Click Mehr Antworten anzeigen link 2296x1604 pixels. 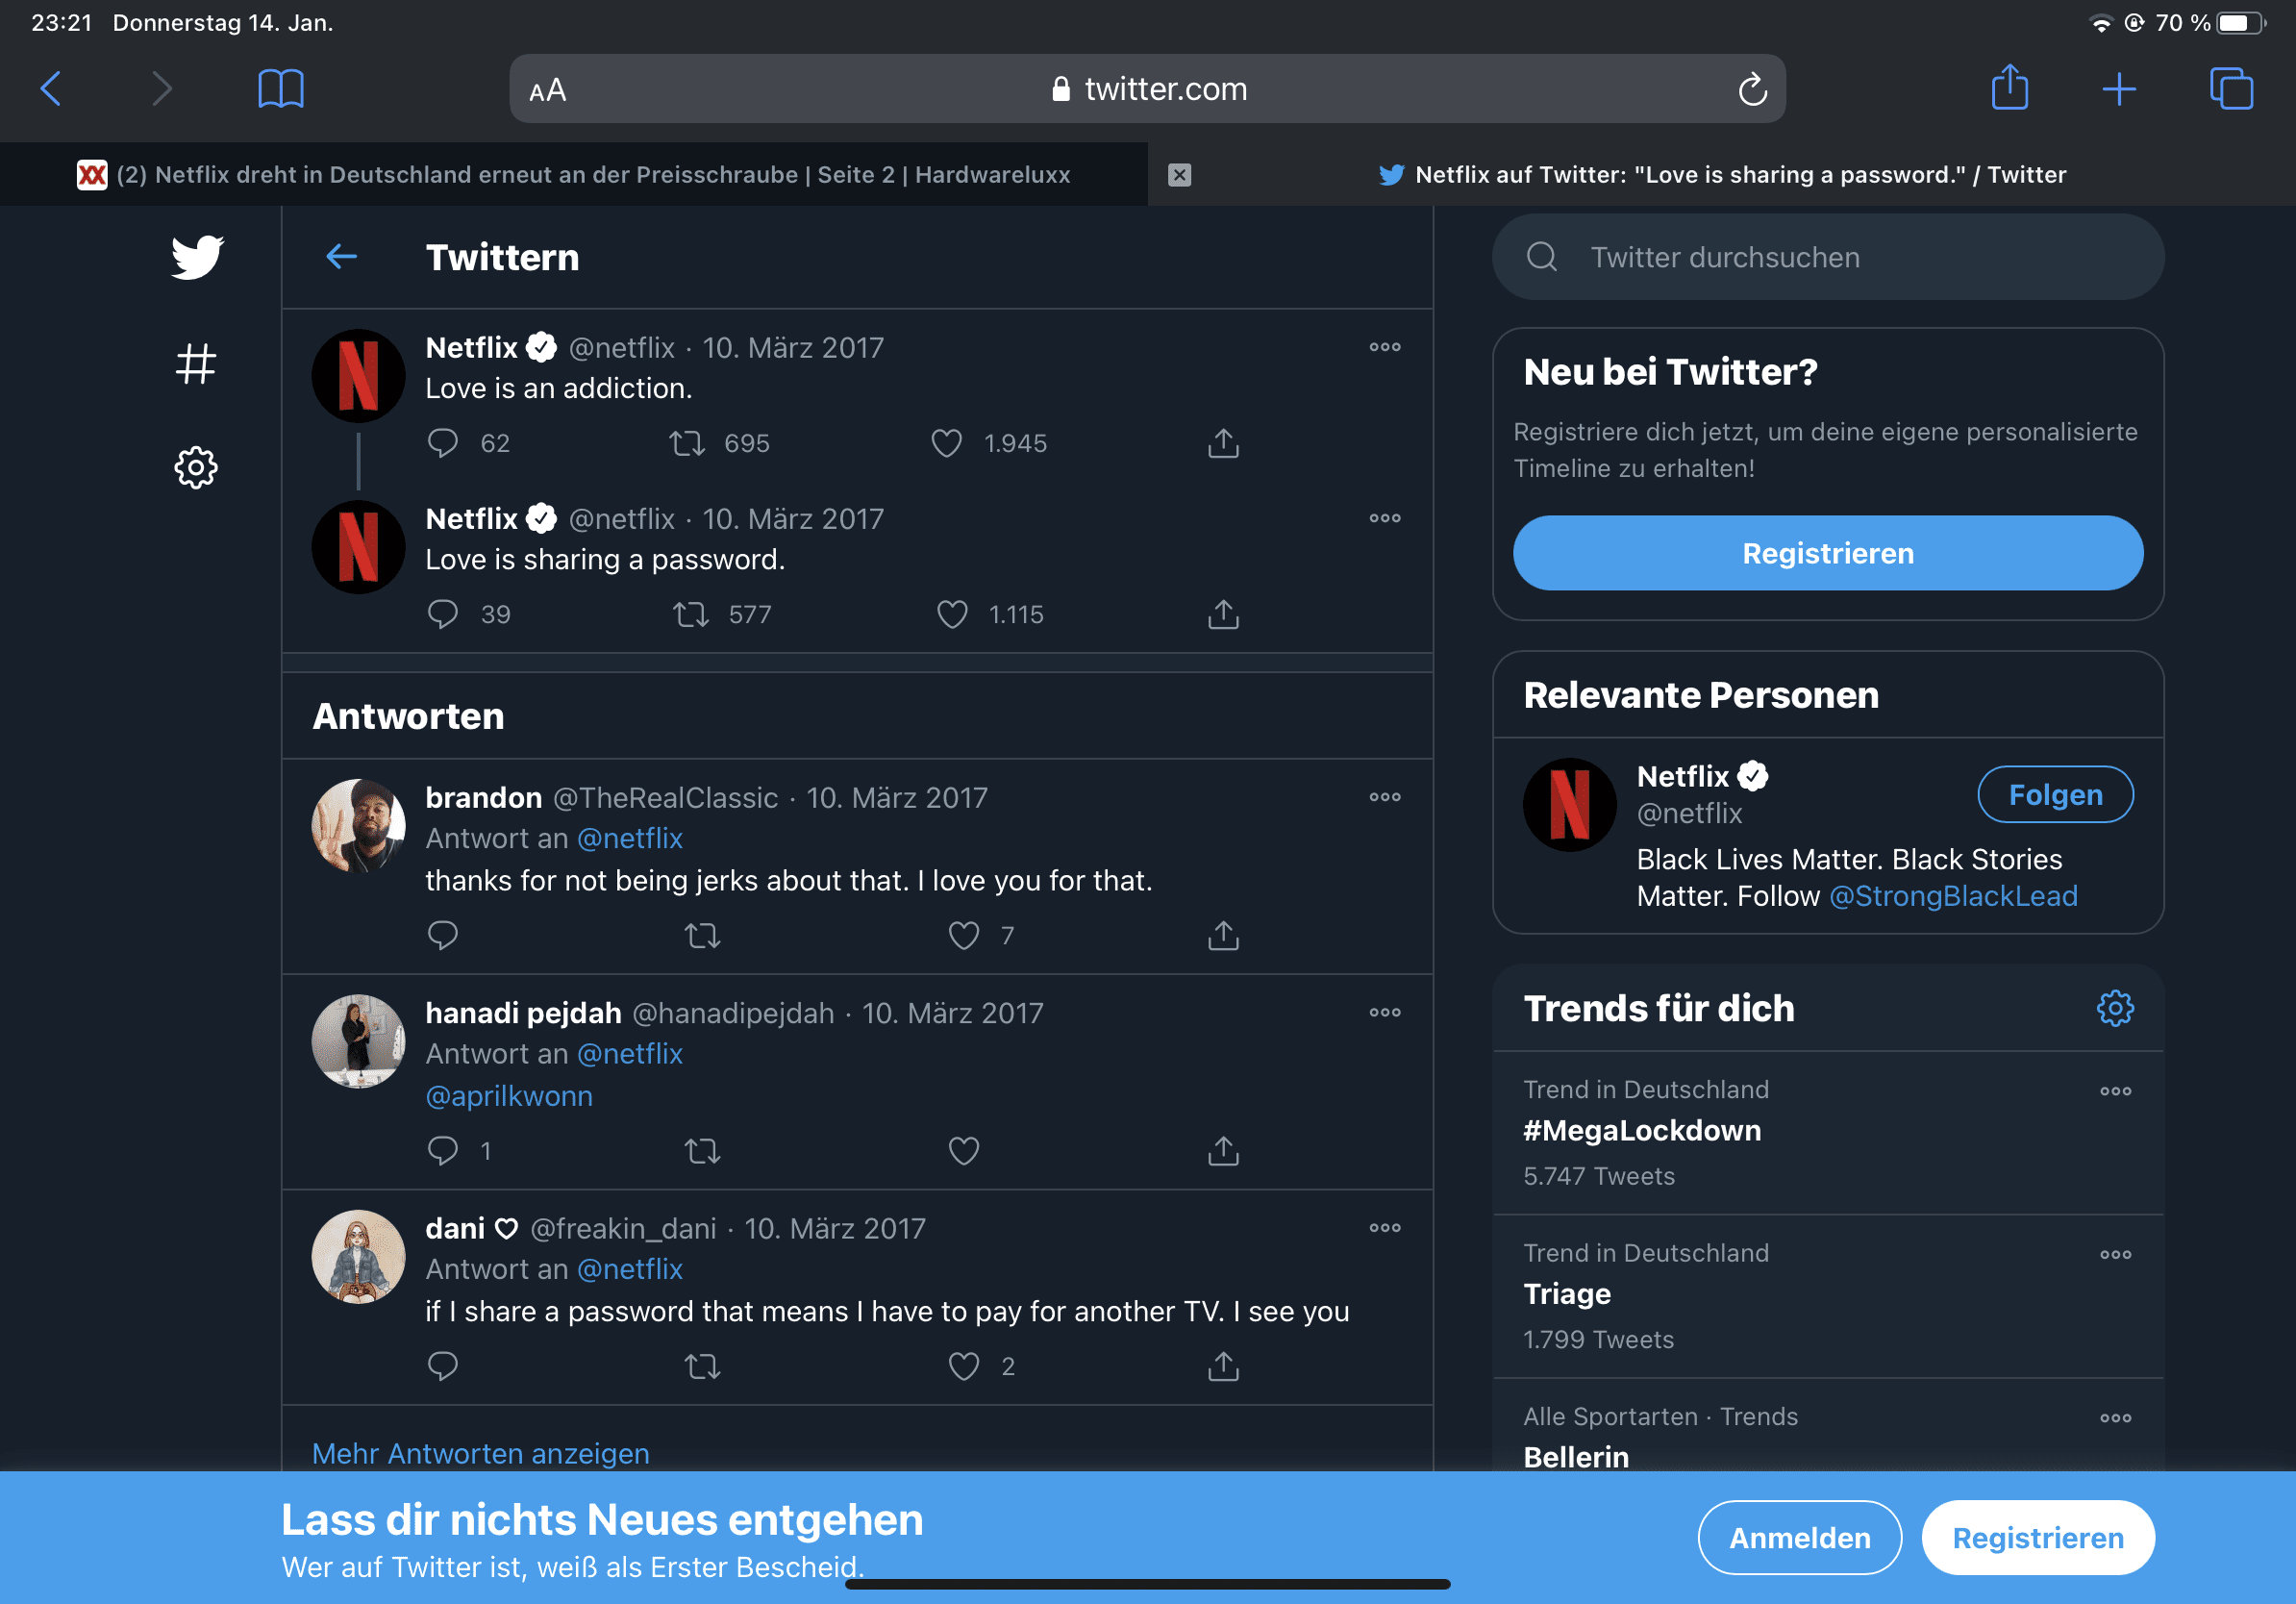(480, 1452)
